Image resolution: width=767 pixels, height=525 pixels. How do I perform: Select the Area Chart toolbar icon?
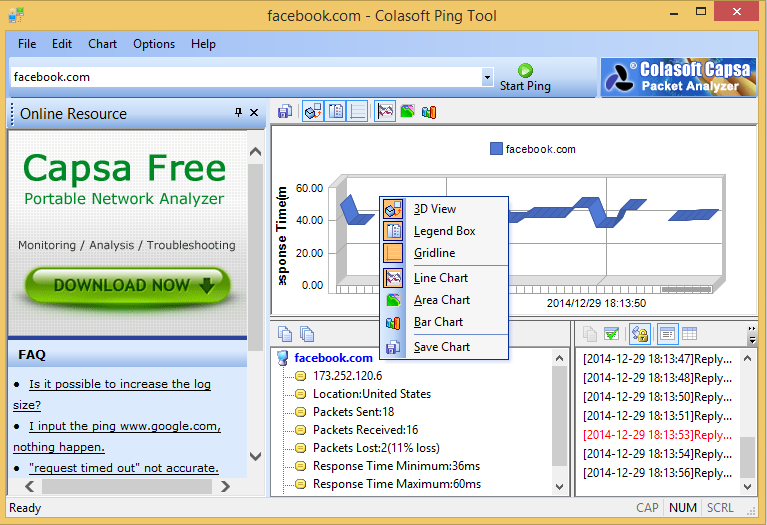[407, 112]
